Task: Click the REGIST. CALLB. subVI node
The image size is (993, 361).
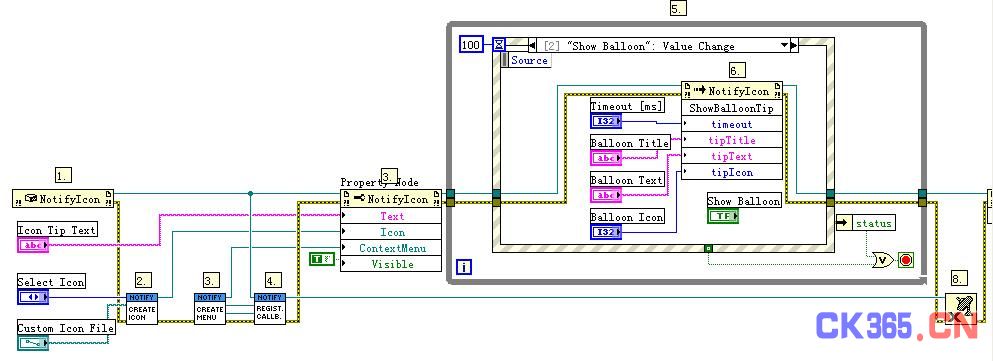Action: pyautogui.click(x=270, y=309)
